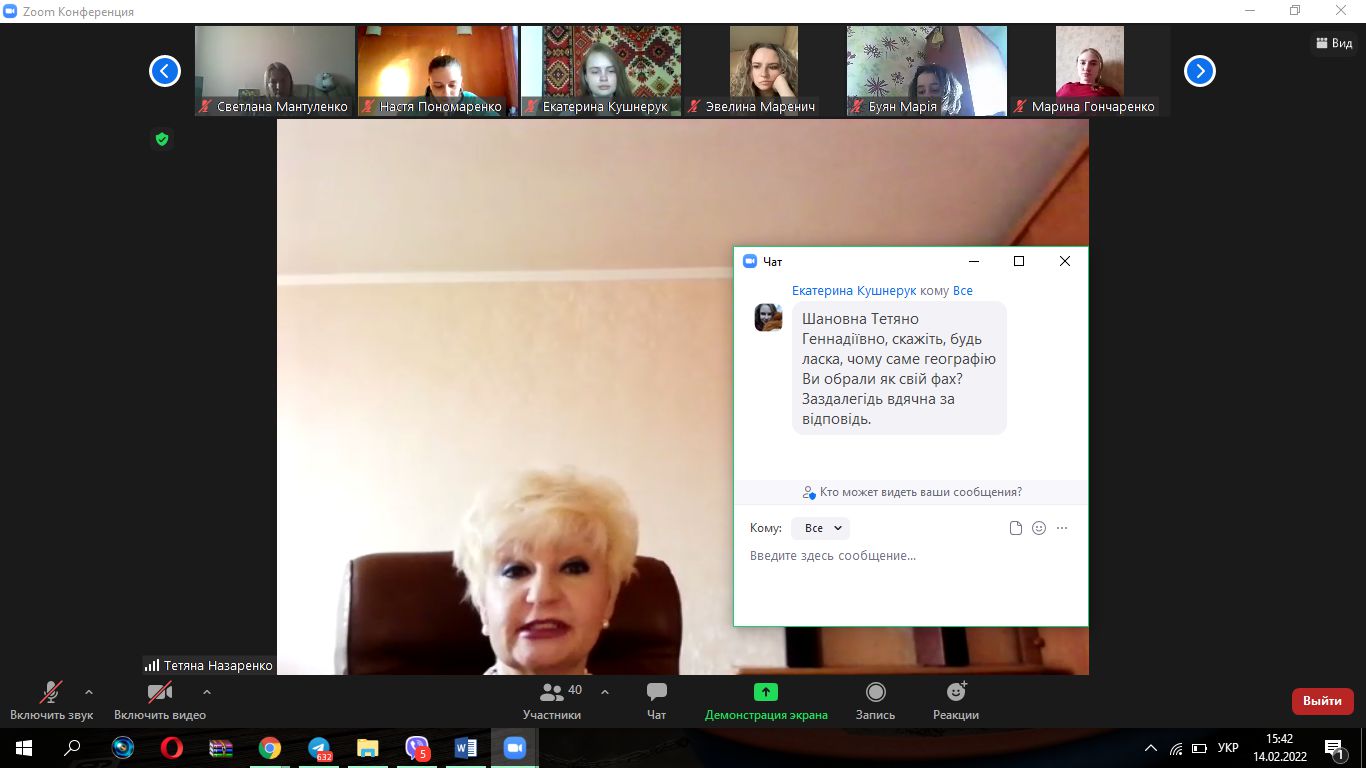Click the file attachment icon in chat
This screenshot has width=1366, height=768.
(1016, 528)
